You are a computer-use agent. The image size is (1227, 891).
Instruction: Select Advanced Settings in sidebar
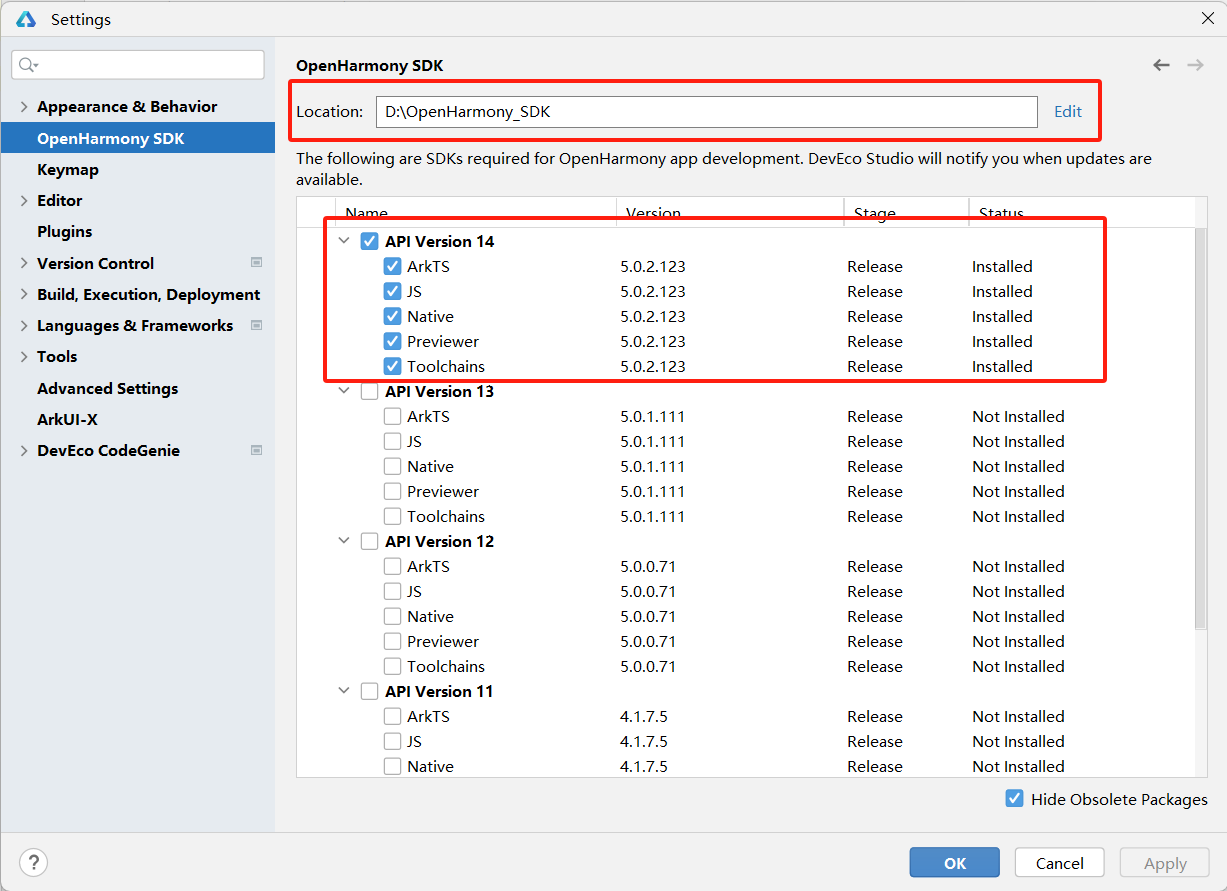pyautogui.click(x=107, y=388)
